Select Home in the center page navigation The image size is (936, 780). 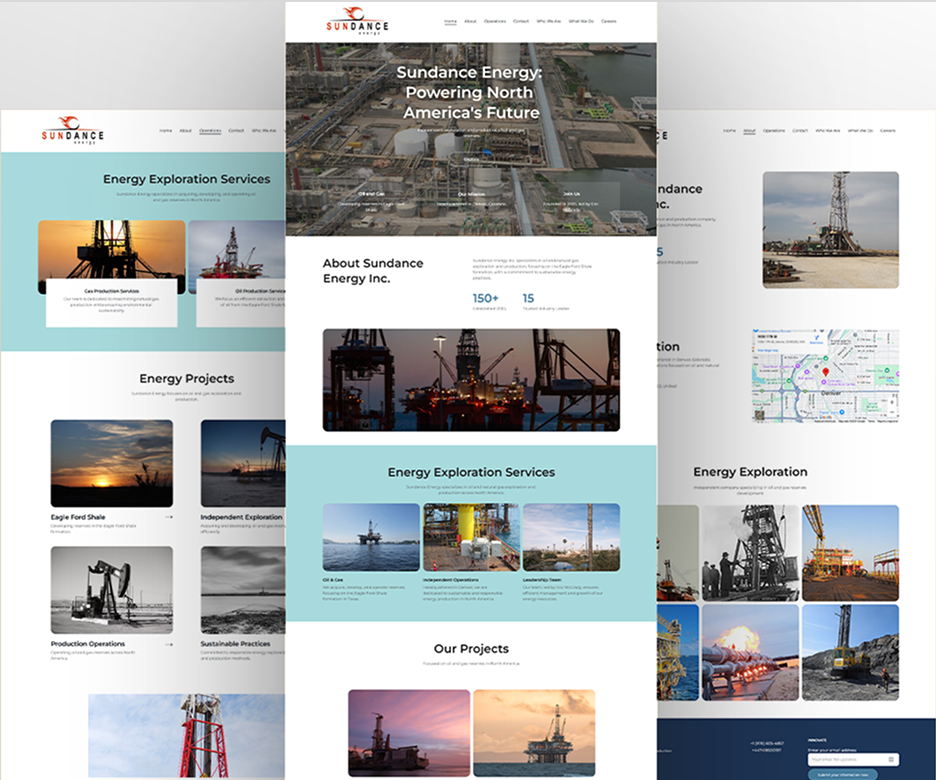(450, 21)
